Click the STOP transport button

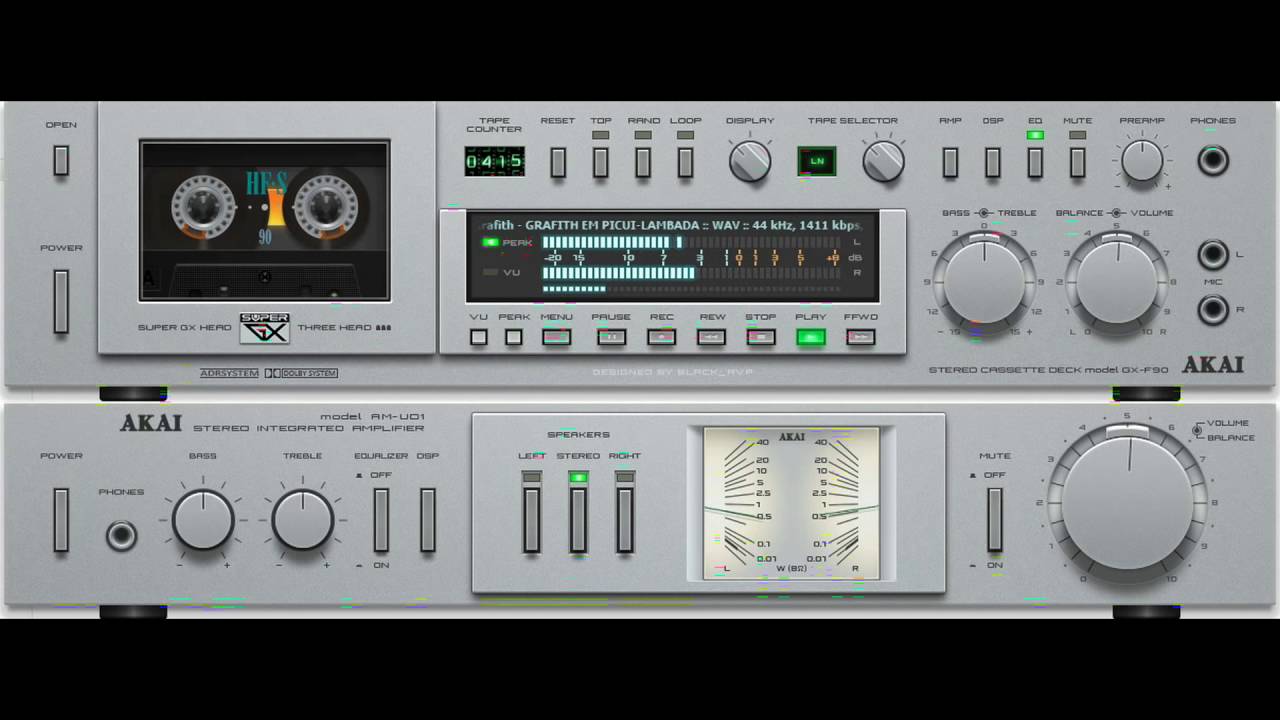761,337
